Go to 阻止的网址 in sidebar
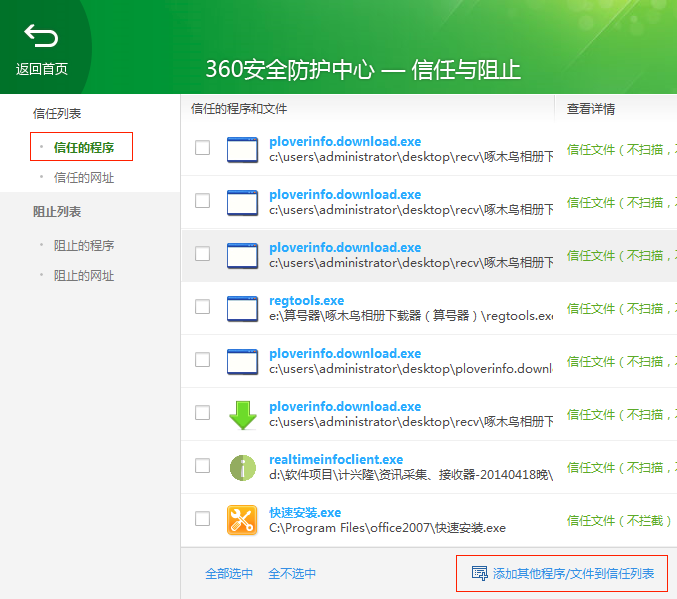The image size is (677, 599). [84, 276]
